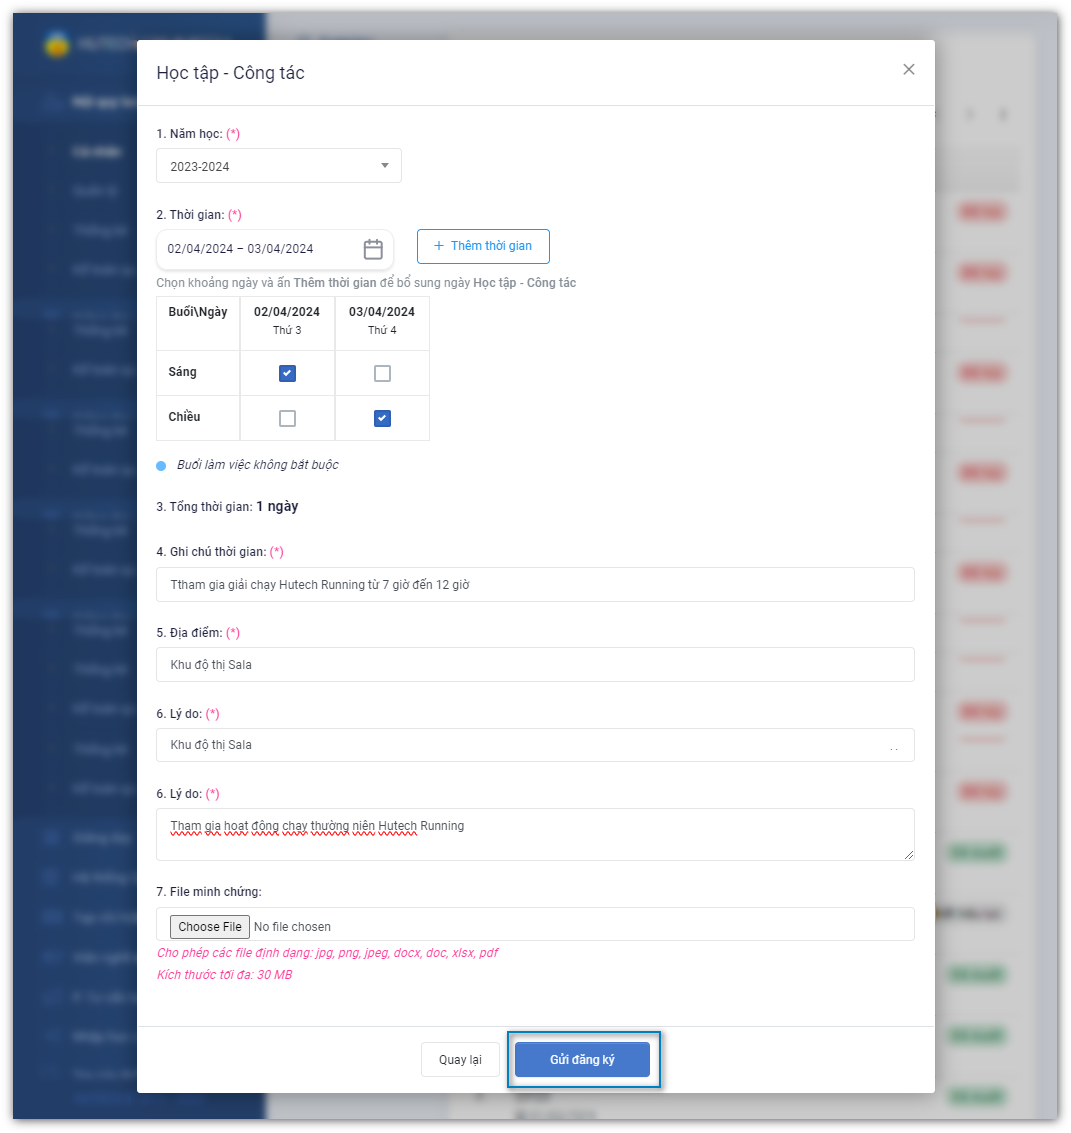Check Sáng for 03/04/2024
The height and width of the screenshot is (1133, 1071).
click(x=382, y=373)
